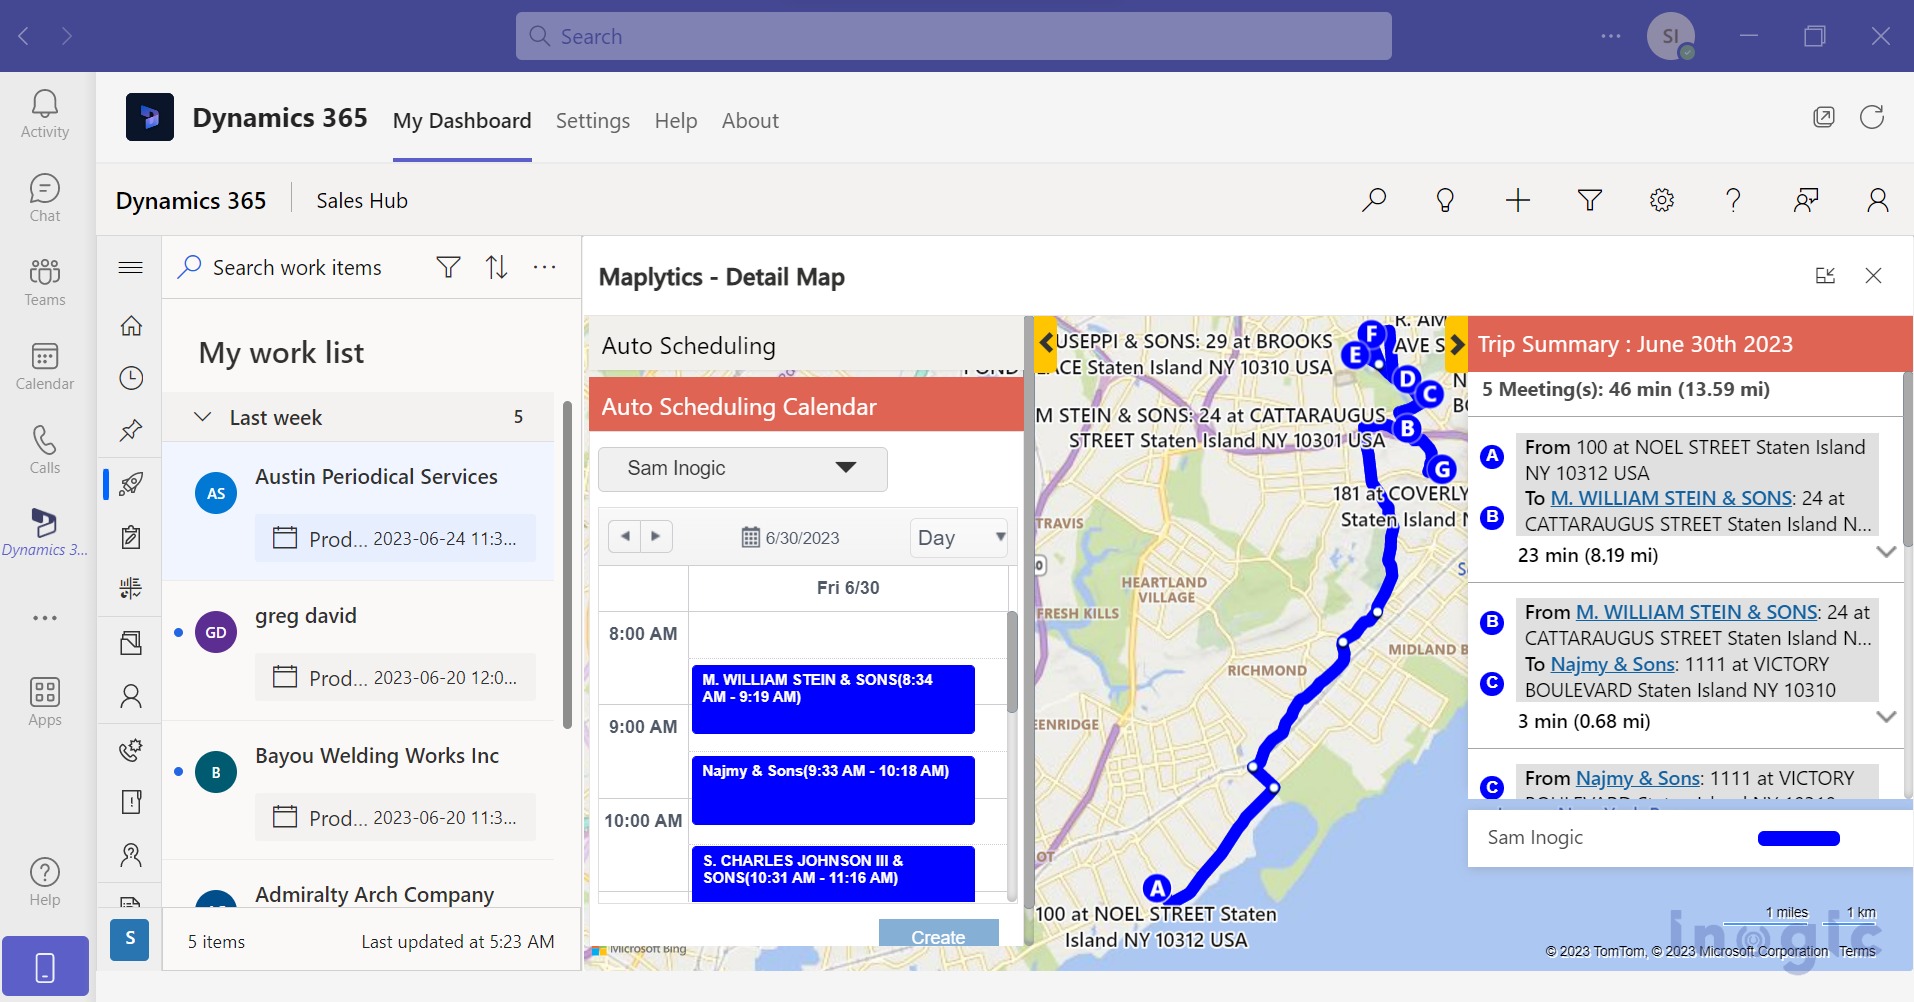Screen dimensions: 1914x1002
Task: Click the Create button
Action: click(938, 935)
